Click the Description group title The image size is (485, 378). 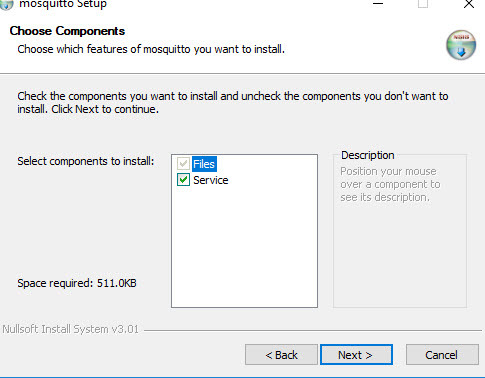[368, 155]
